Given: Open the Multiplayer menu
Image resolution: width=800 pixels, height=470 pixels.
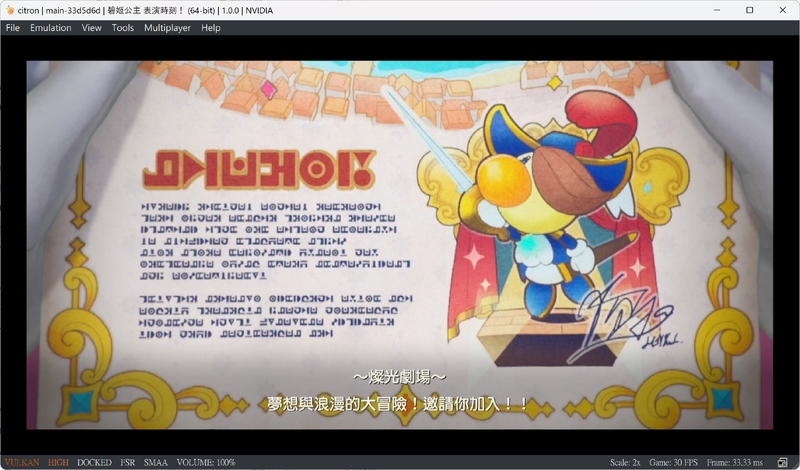Looking at the screenshot, I should click(x=167, y=28).
